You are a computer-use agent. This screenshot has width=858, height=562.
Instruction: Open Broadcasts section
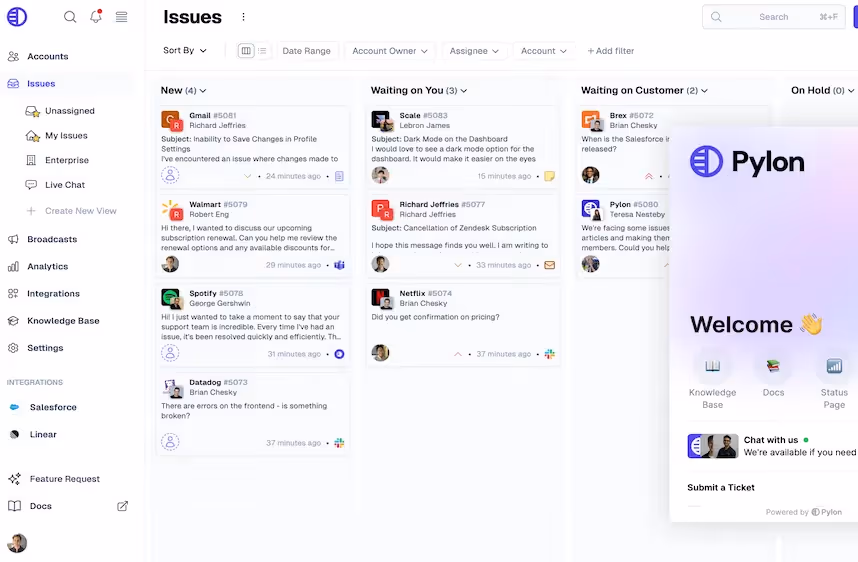tap(52, 239)
